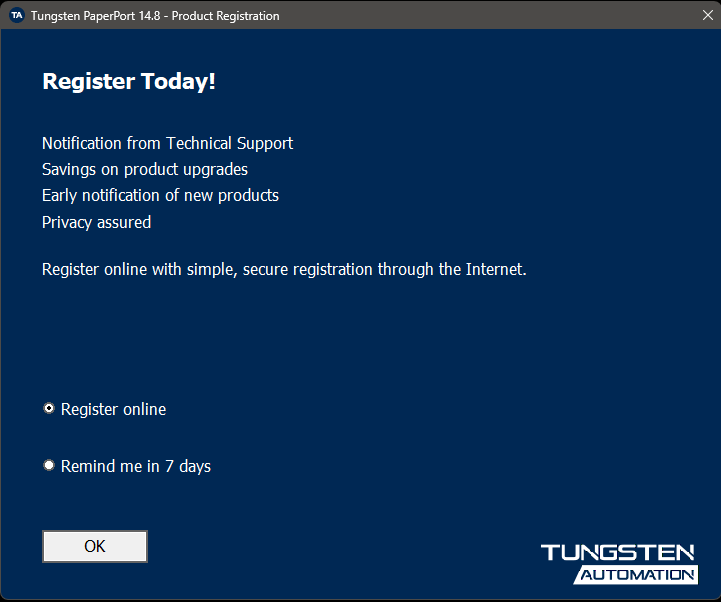The height and width of the screenshot is (602, 721).
Task: Click "Early notification of new products" text
Action: (160, 196)
